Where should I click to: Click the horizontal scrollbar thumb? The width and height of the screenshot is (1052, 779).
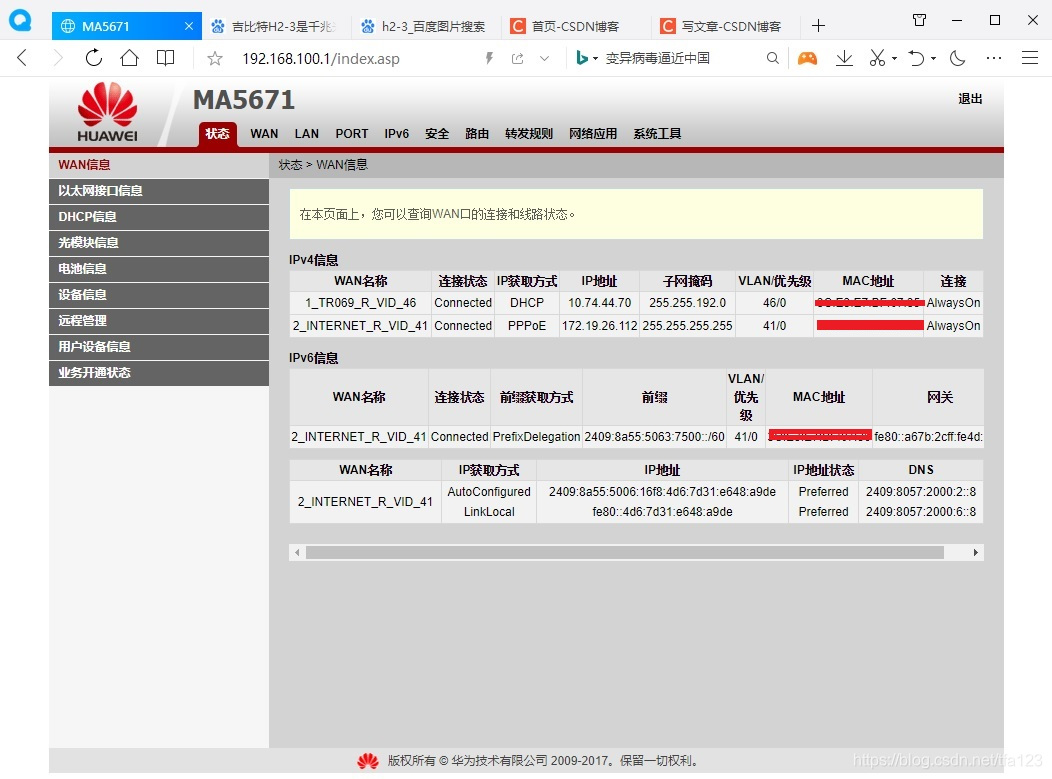tap(625, 553)
